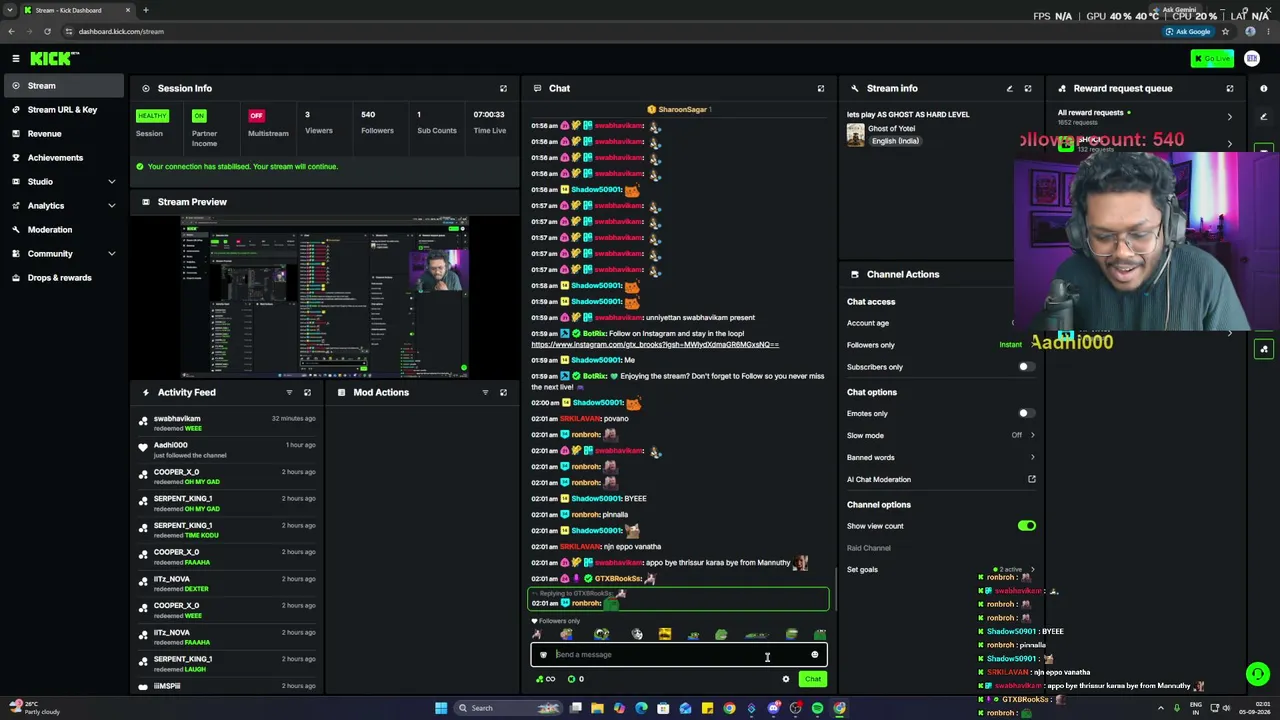The height and width of the screenshot is (720, 1280).
Task: Open chat settings gear icon
Action: [x=786, y=679]
